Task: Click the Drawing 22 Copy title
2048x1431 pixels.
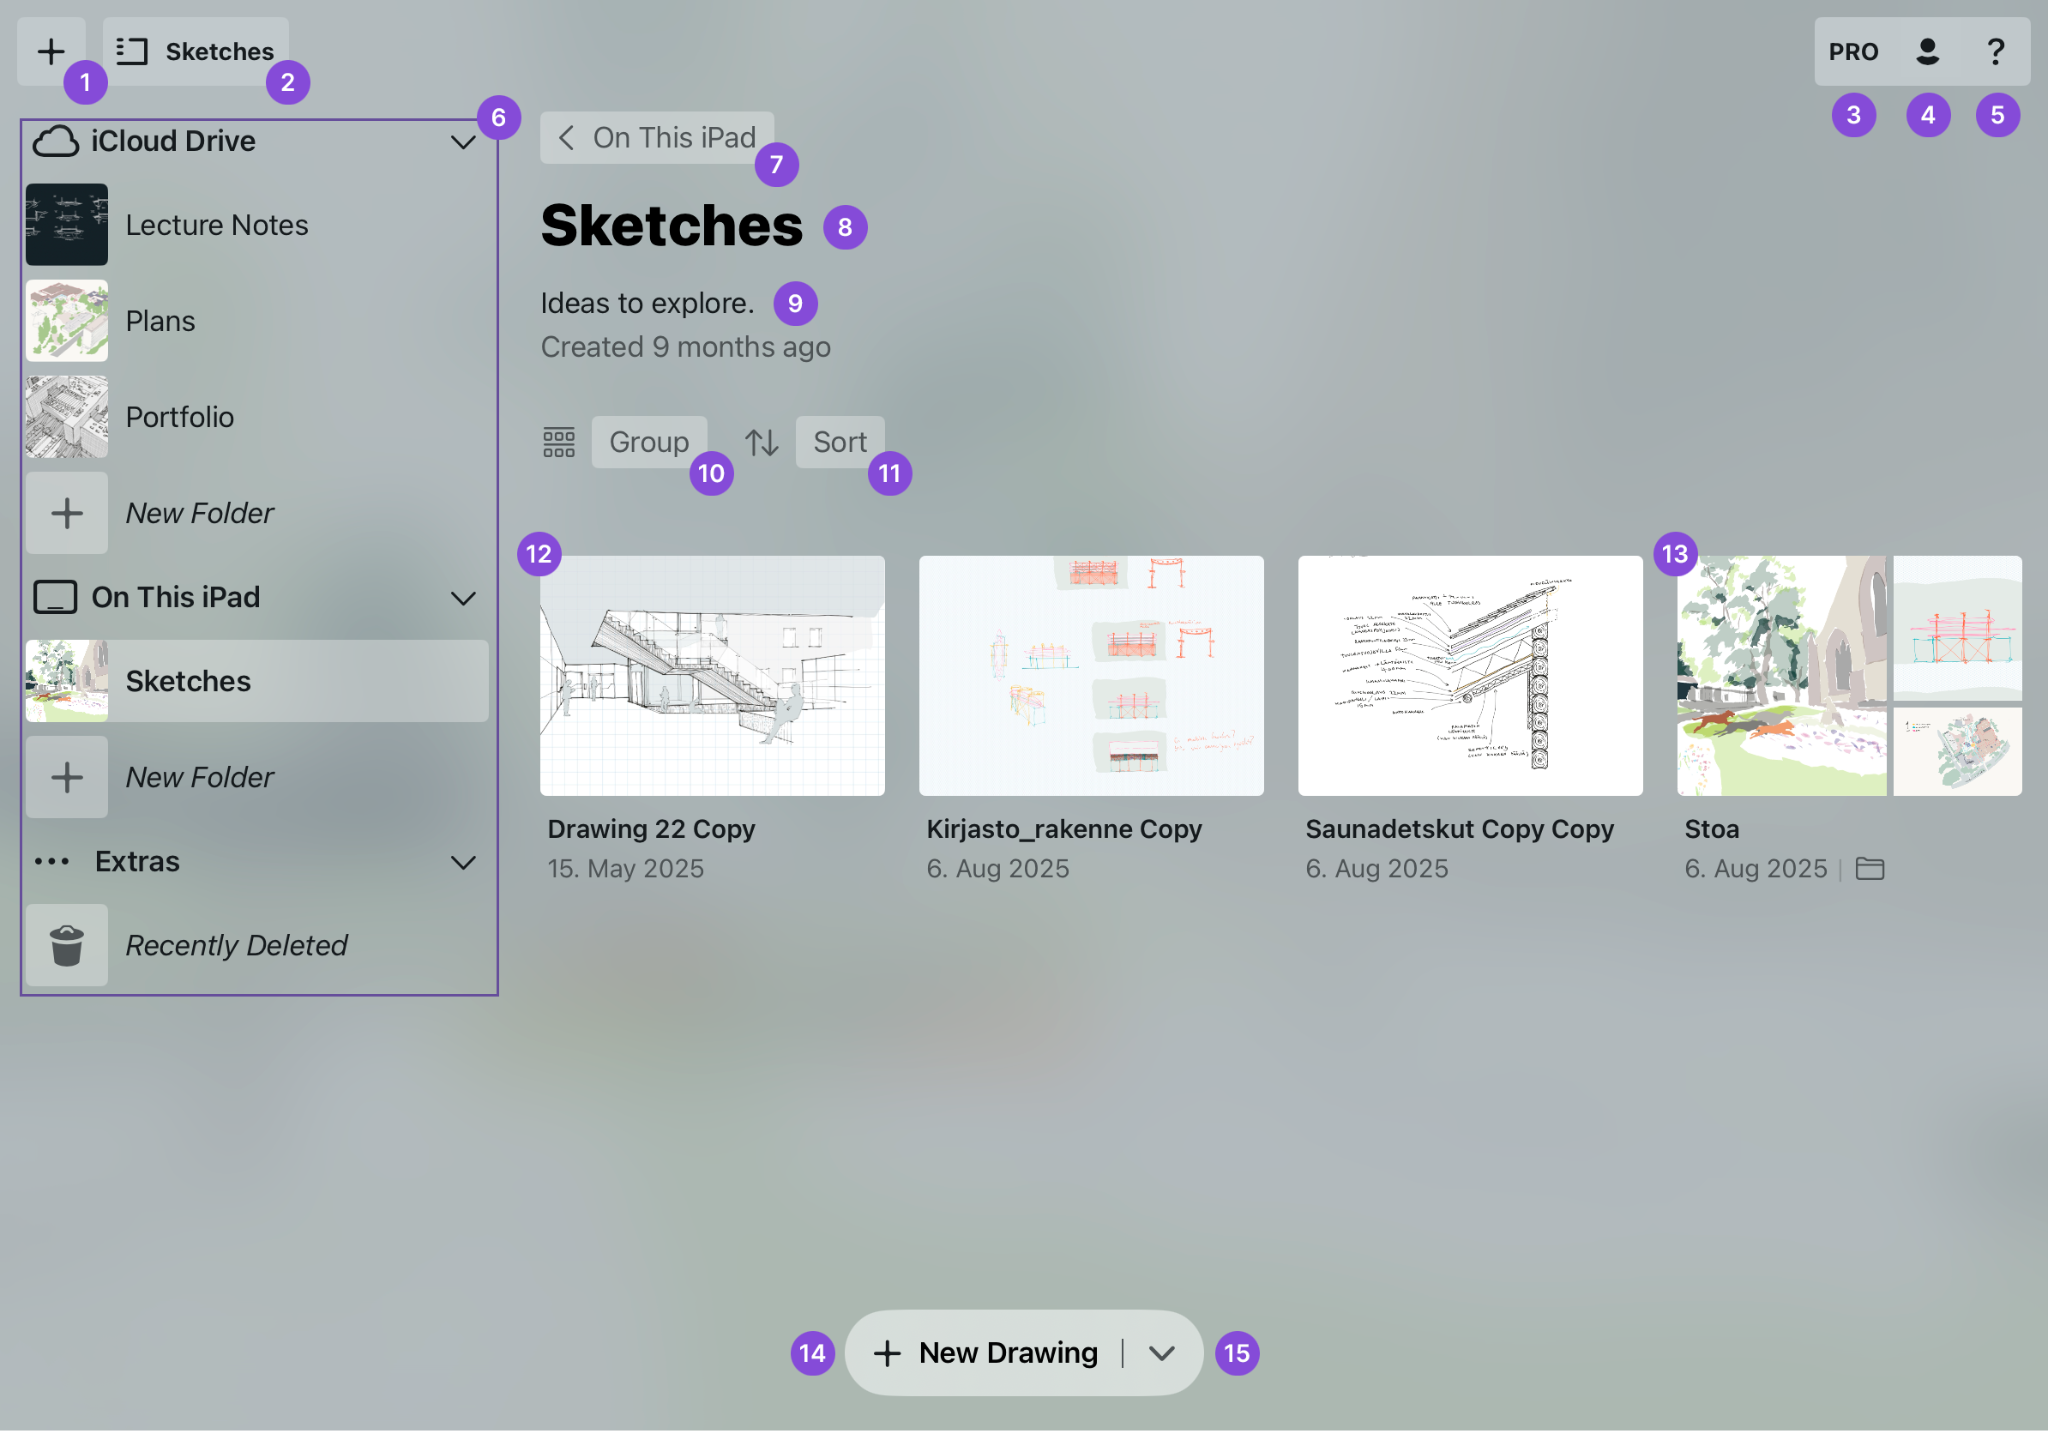Action: click(651, 829)
